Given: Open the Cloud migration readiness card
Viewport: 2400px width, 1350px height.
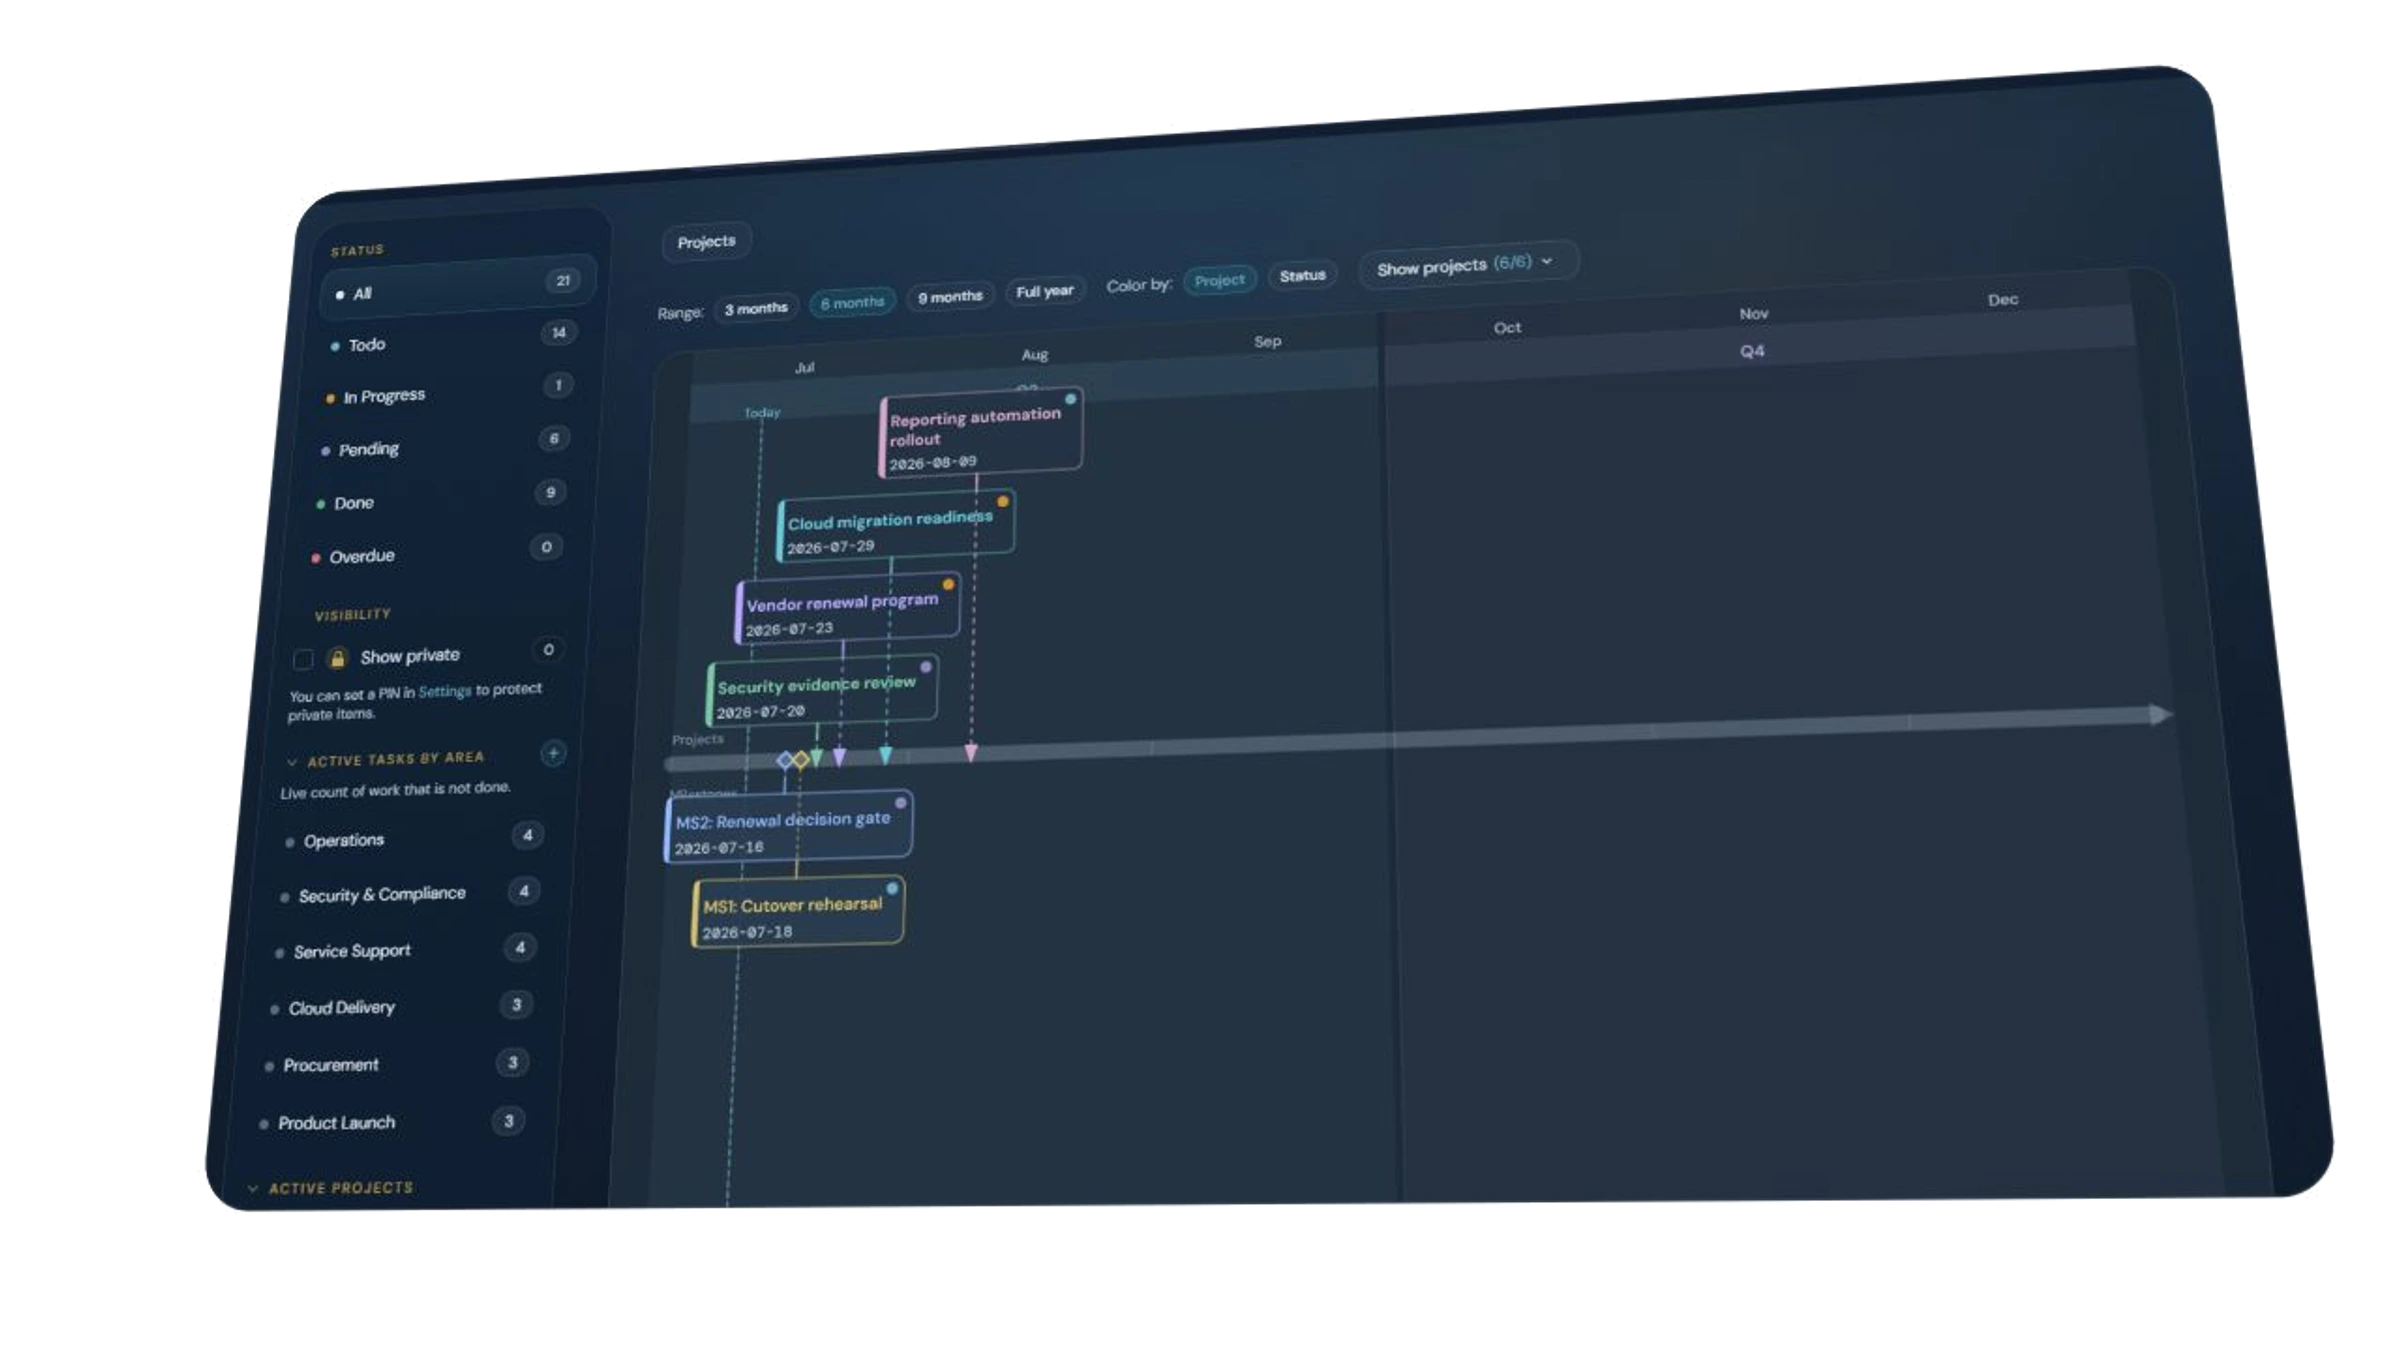Looking at the screenshot, I should 896,526.
